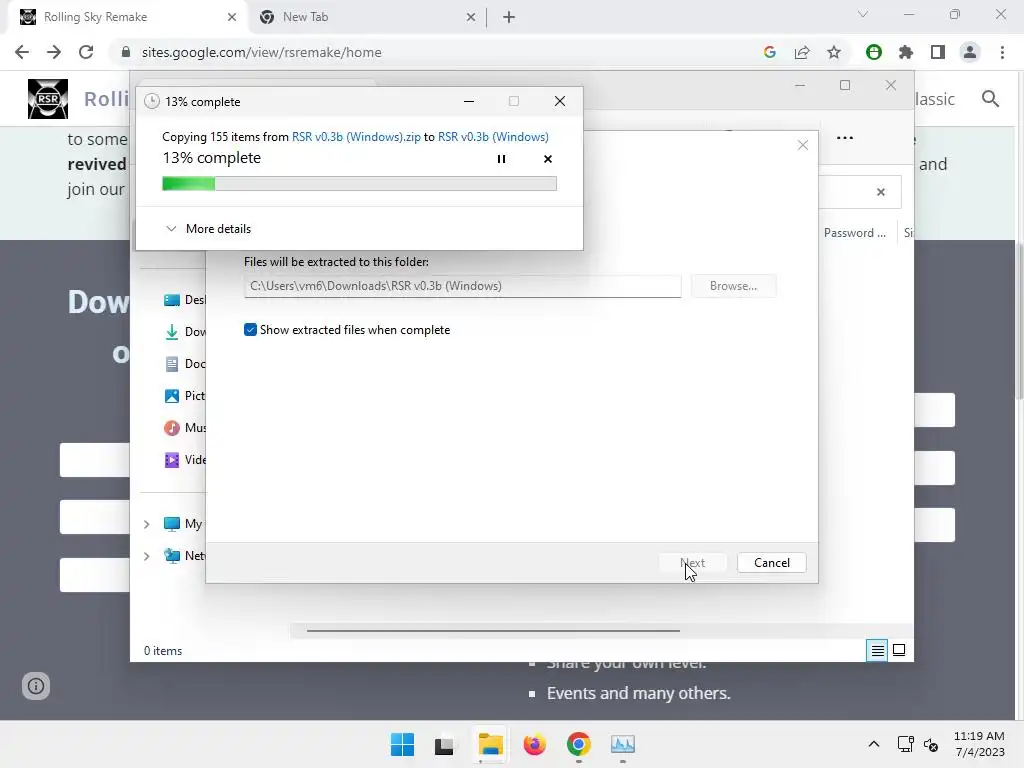This screenshot has height=768, width=1024.
Task: Toggle Chrome side panel
Action: pos(938,52)
